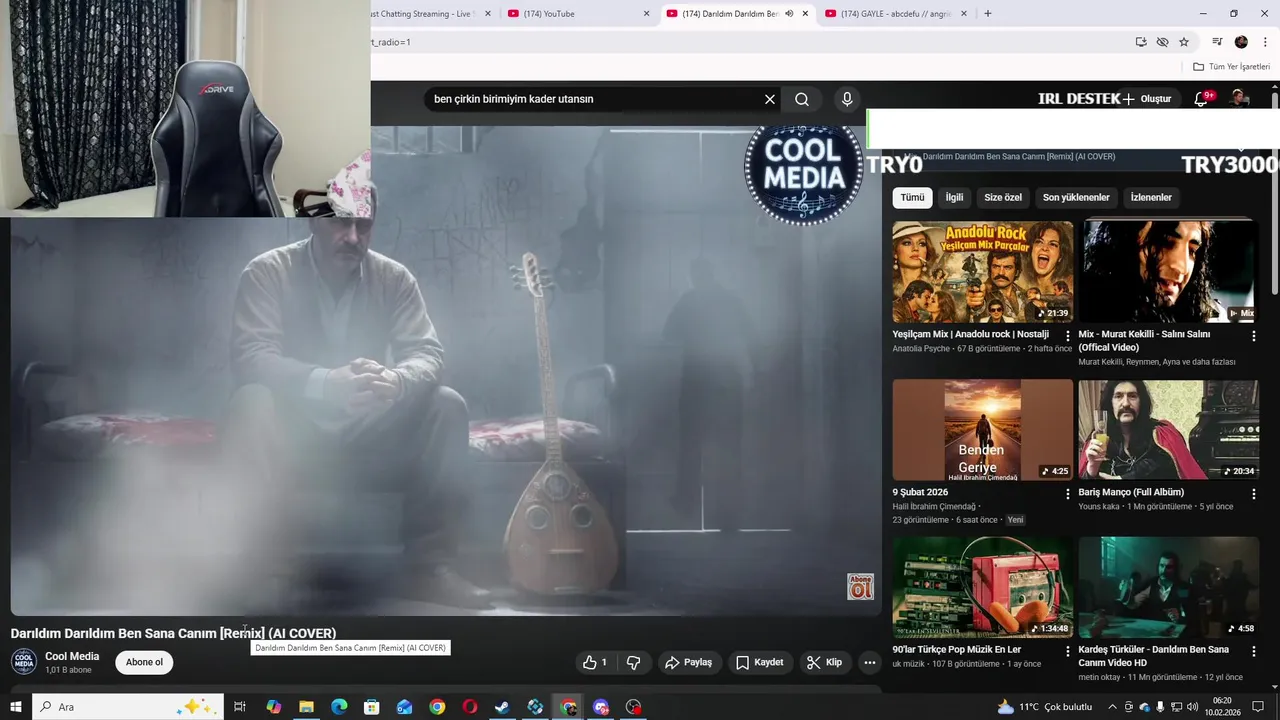Open Microsoft Store from the taskbar
The image size is (1280, 720).
click(372, 707)
